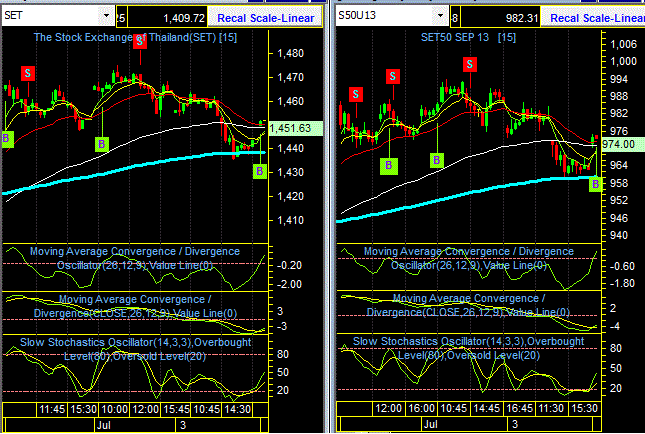Click the 14:30 time label in SET chart

(238, 409)
